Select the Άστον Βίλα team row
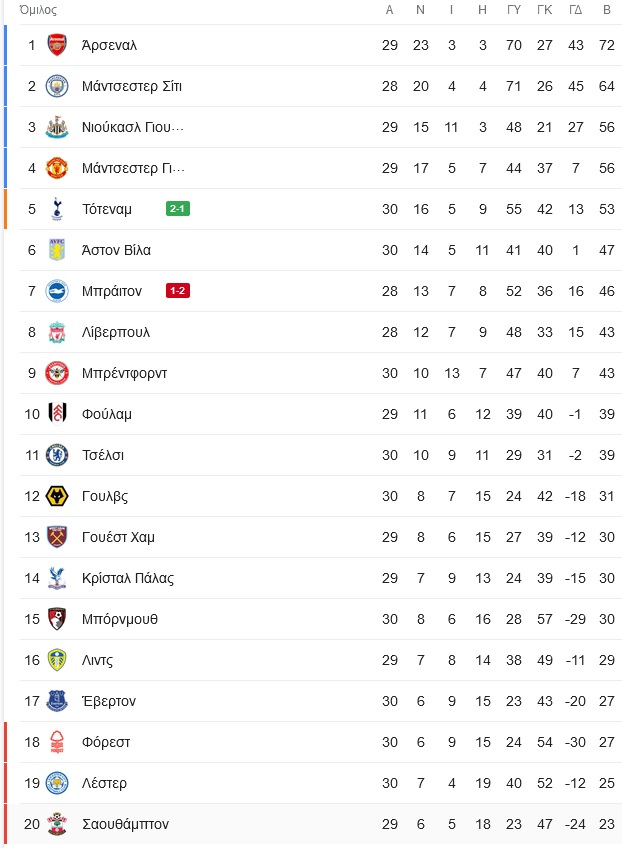The width and height of the screenshot is (622, 848). (321, 250)
